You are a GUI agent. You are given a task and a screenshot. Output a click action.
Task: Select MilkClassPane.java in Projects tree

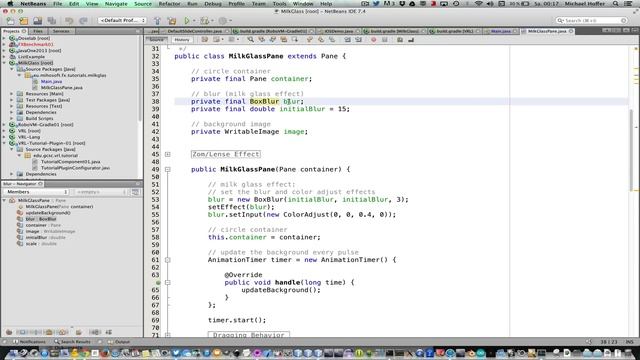(62, 87)
